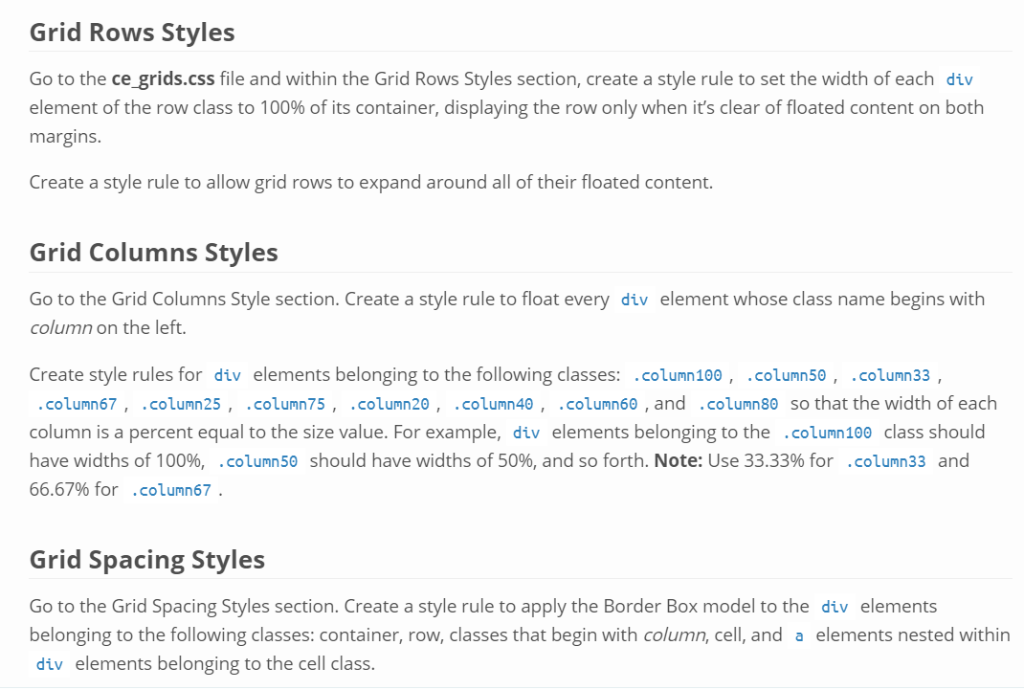Click the div code after 'Border Box model to the'

[834, 607]
